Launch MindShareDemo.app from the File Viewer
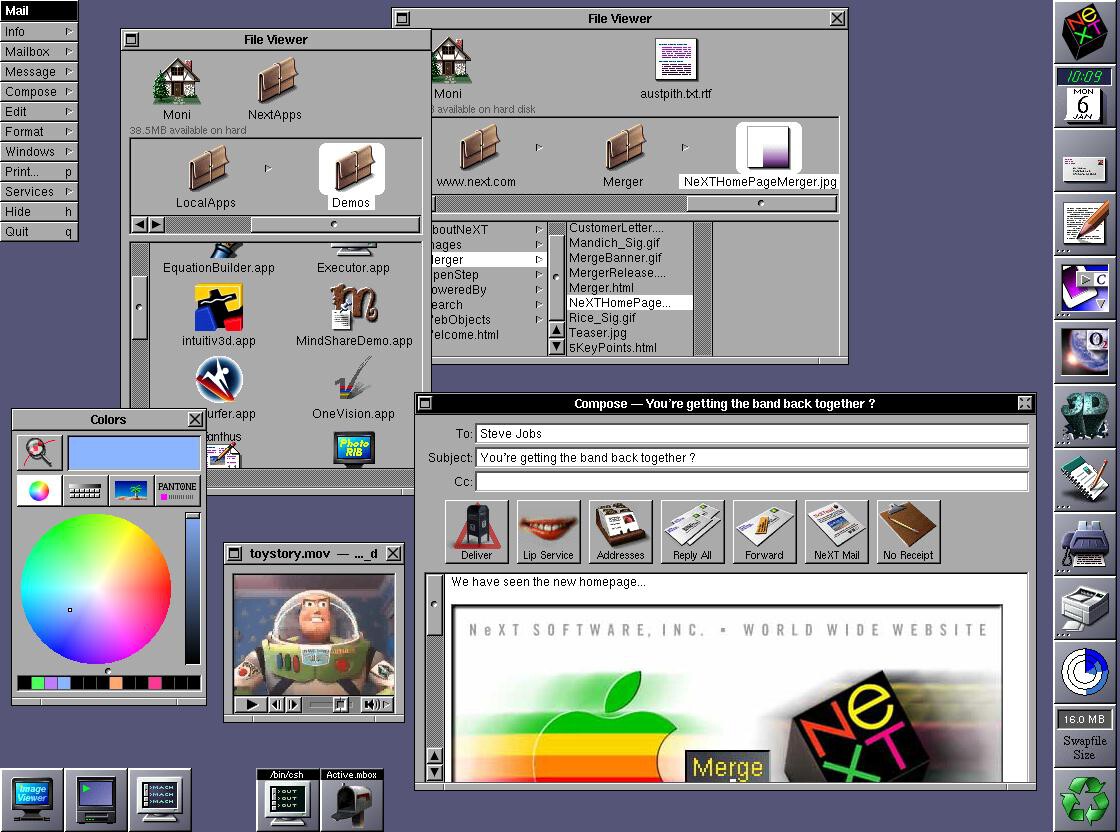 pos(353,306)
